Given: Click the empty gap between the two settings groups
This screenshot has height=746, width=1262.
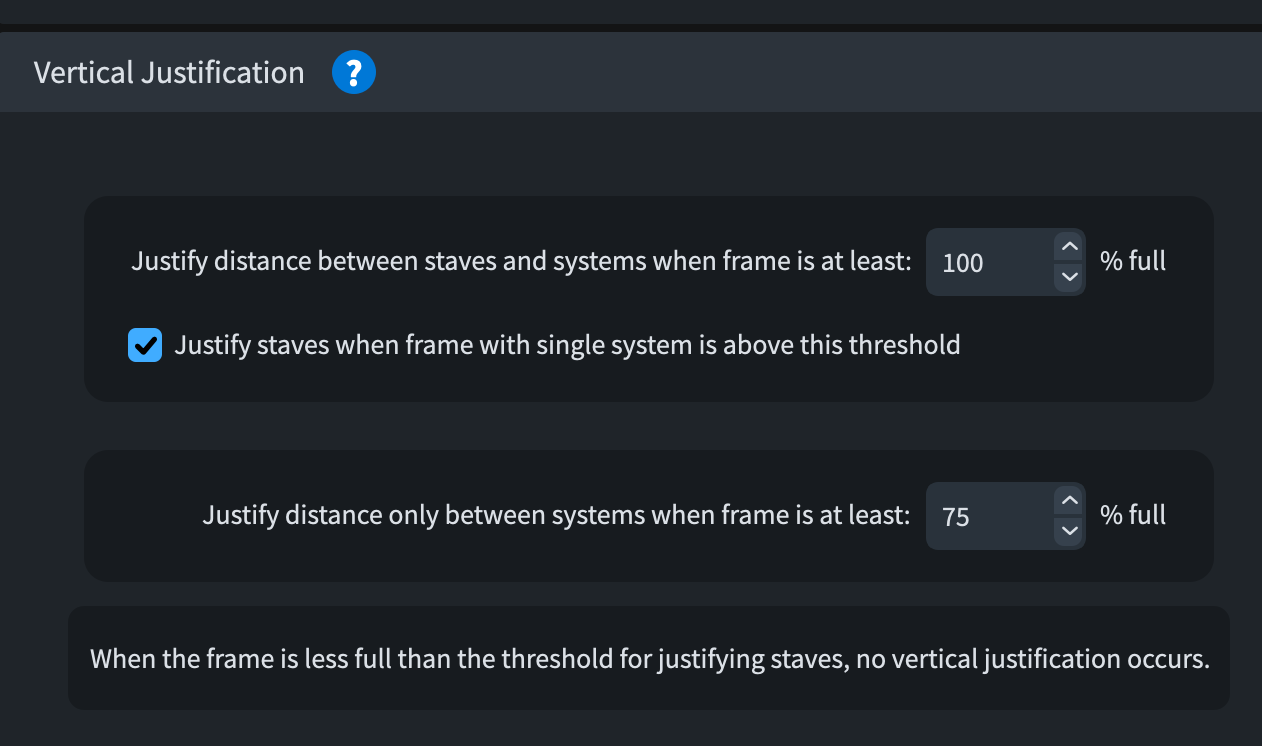Looking at the screenshot, I should click(648, 426).
